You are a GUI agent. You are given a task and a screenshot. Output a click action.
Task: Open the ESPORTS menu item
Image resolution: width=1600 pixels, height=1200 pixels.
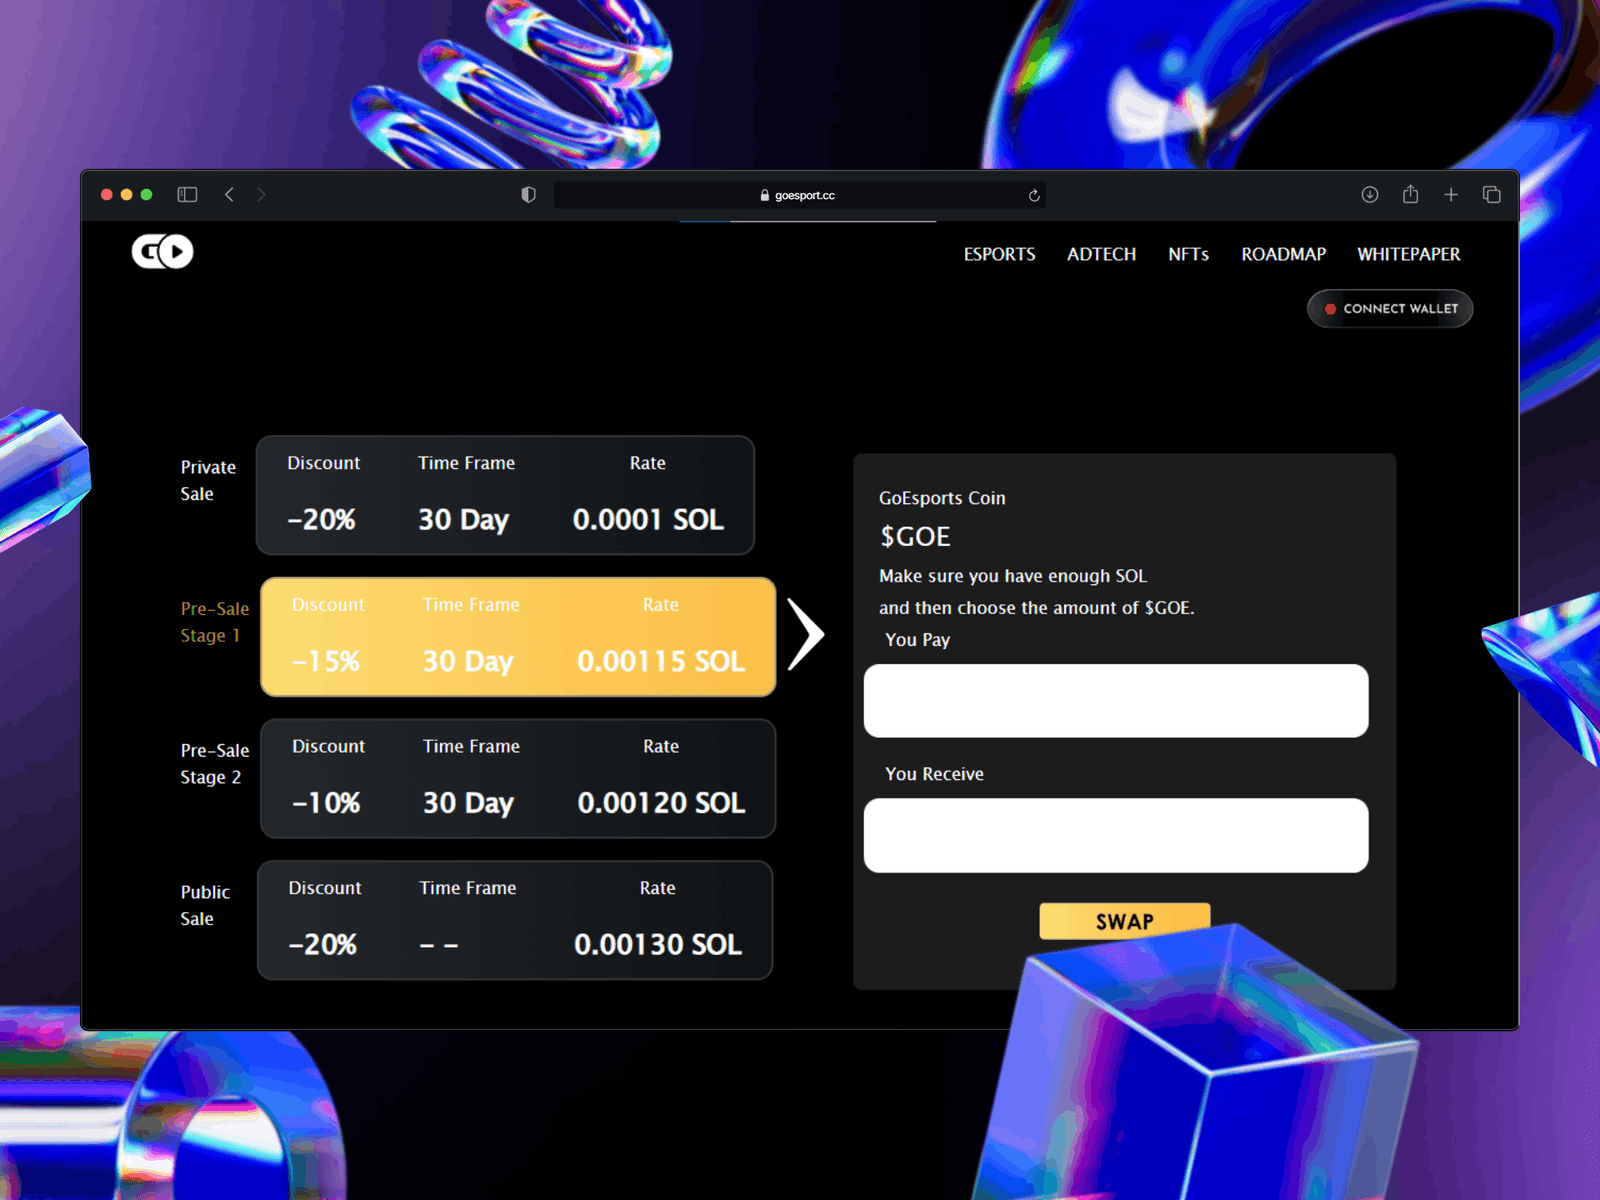pos(999,254)
